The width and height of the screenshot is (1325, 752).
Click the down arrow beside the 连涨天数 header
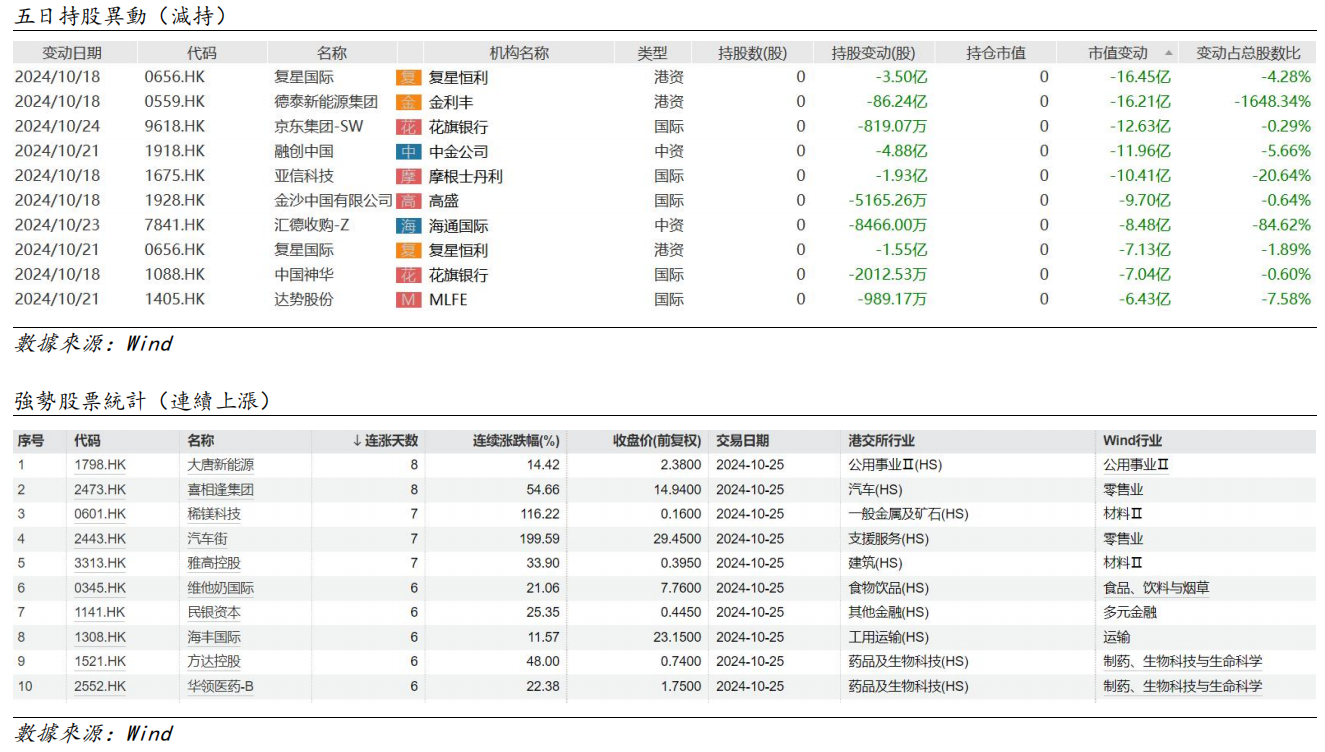357,440
